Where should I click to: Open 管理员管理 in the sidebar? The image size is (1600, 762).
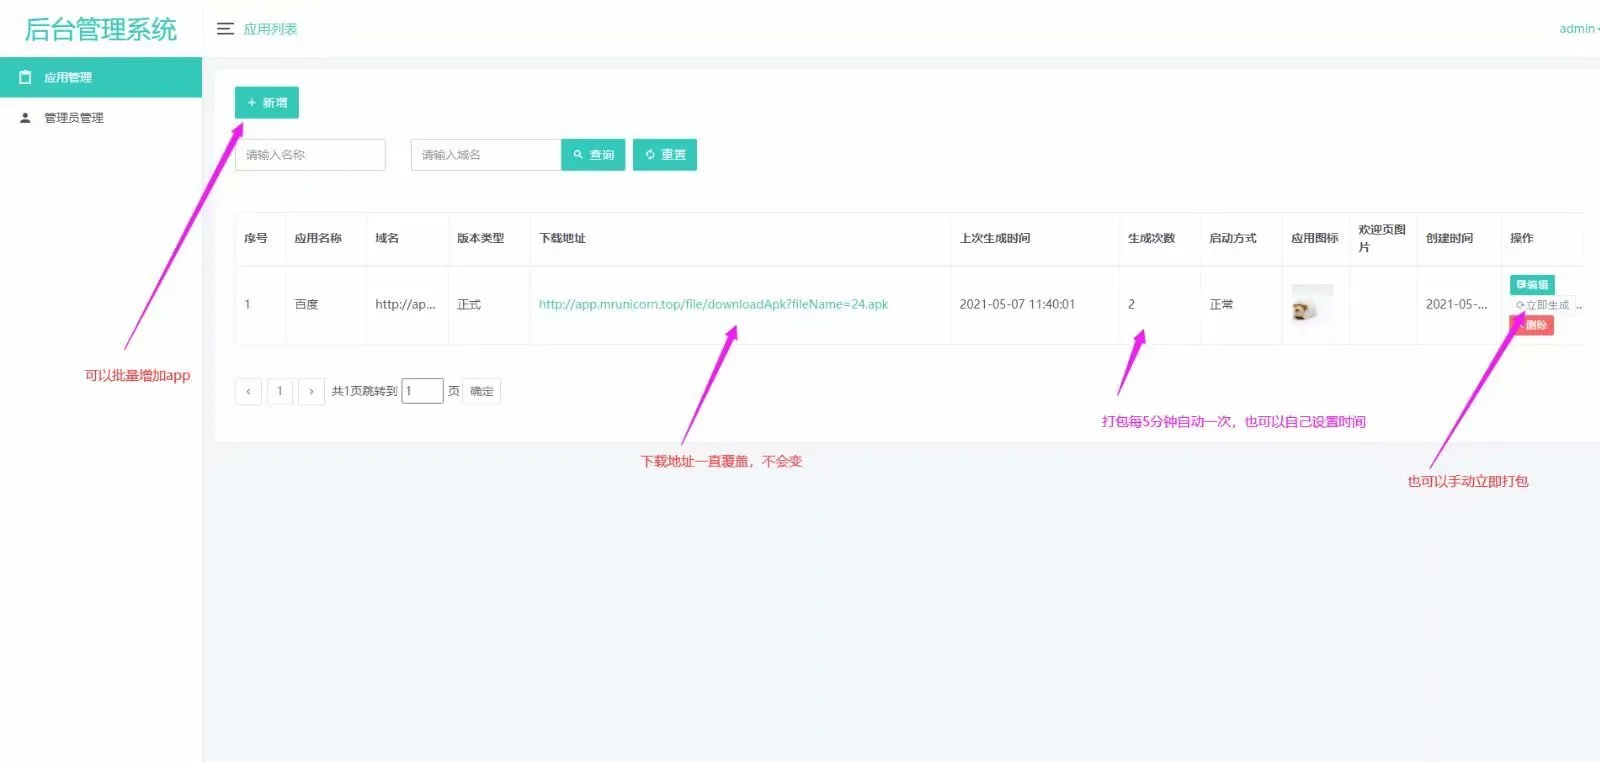(x=74, y=118)
